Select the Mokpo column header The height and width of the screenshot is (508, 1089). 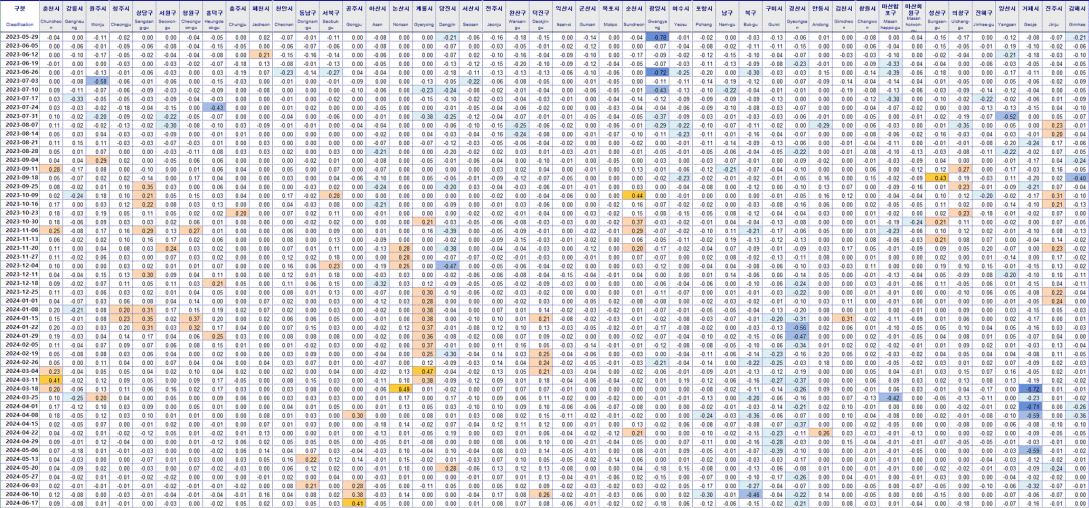click(612, 17)
